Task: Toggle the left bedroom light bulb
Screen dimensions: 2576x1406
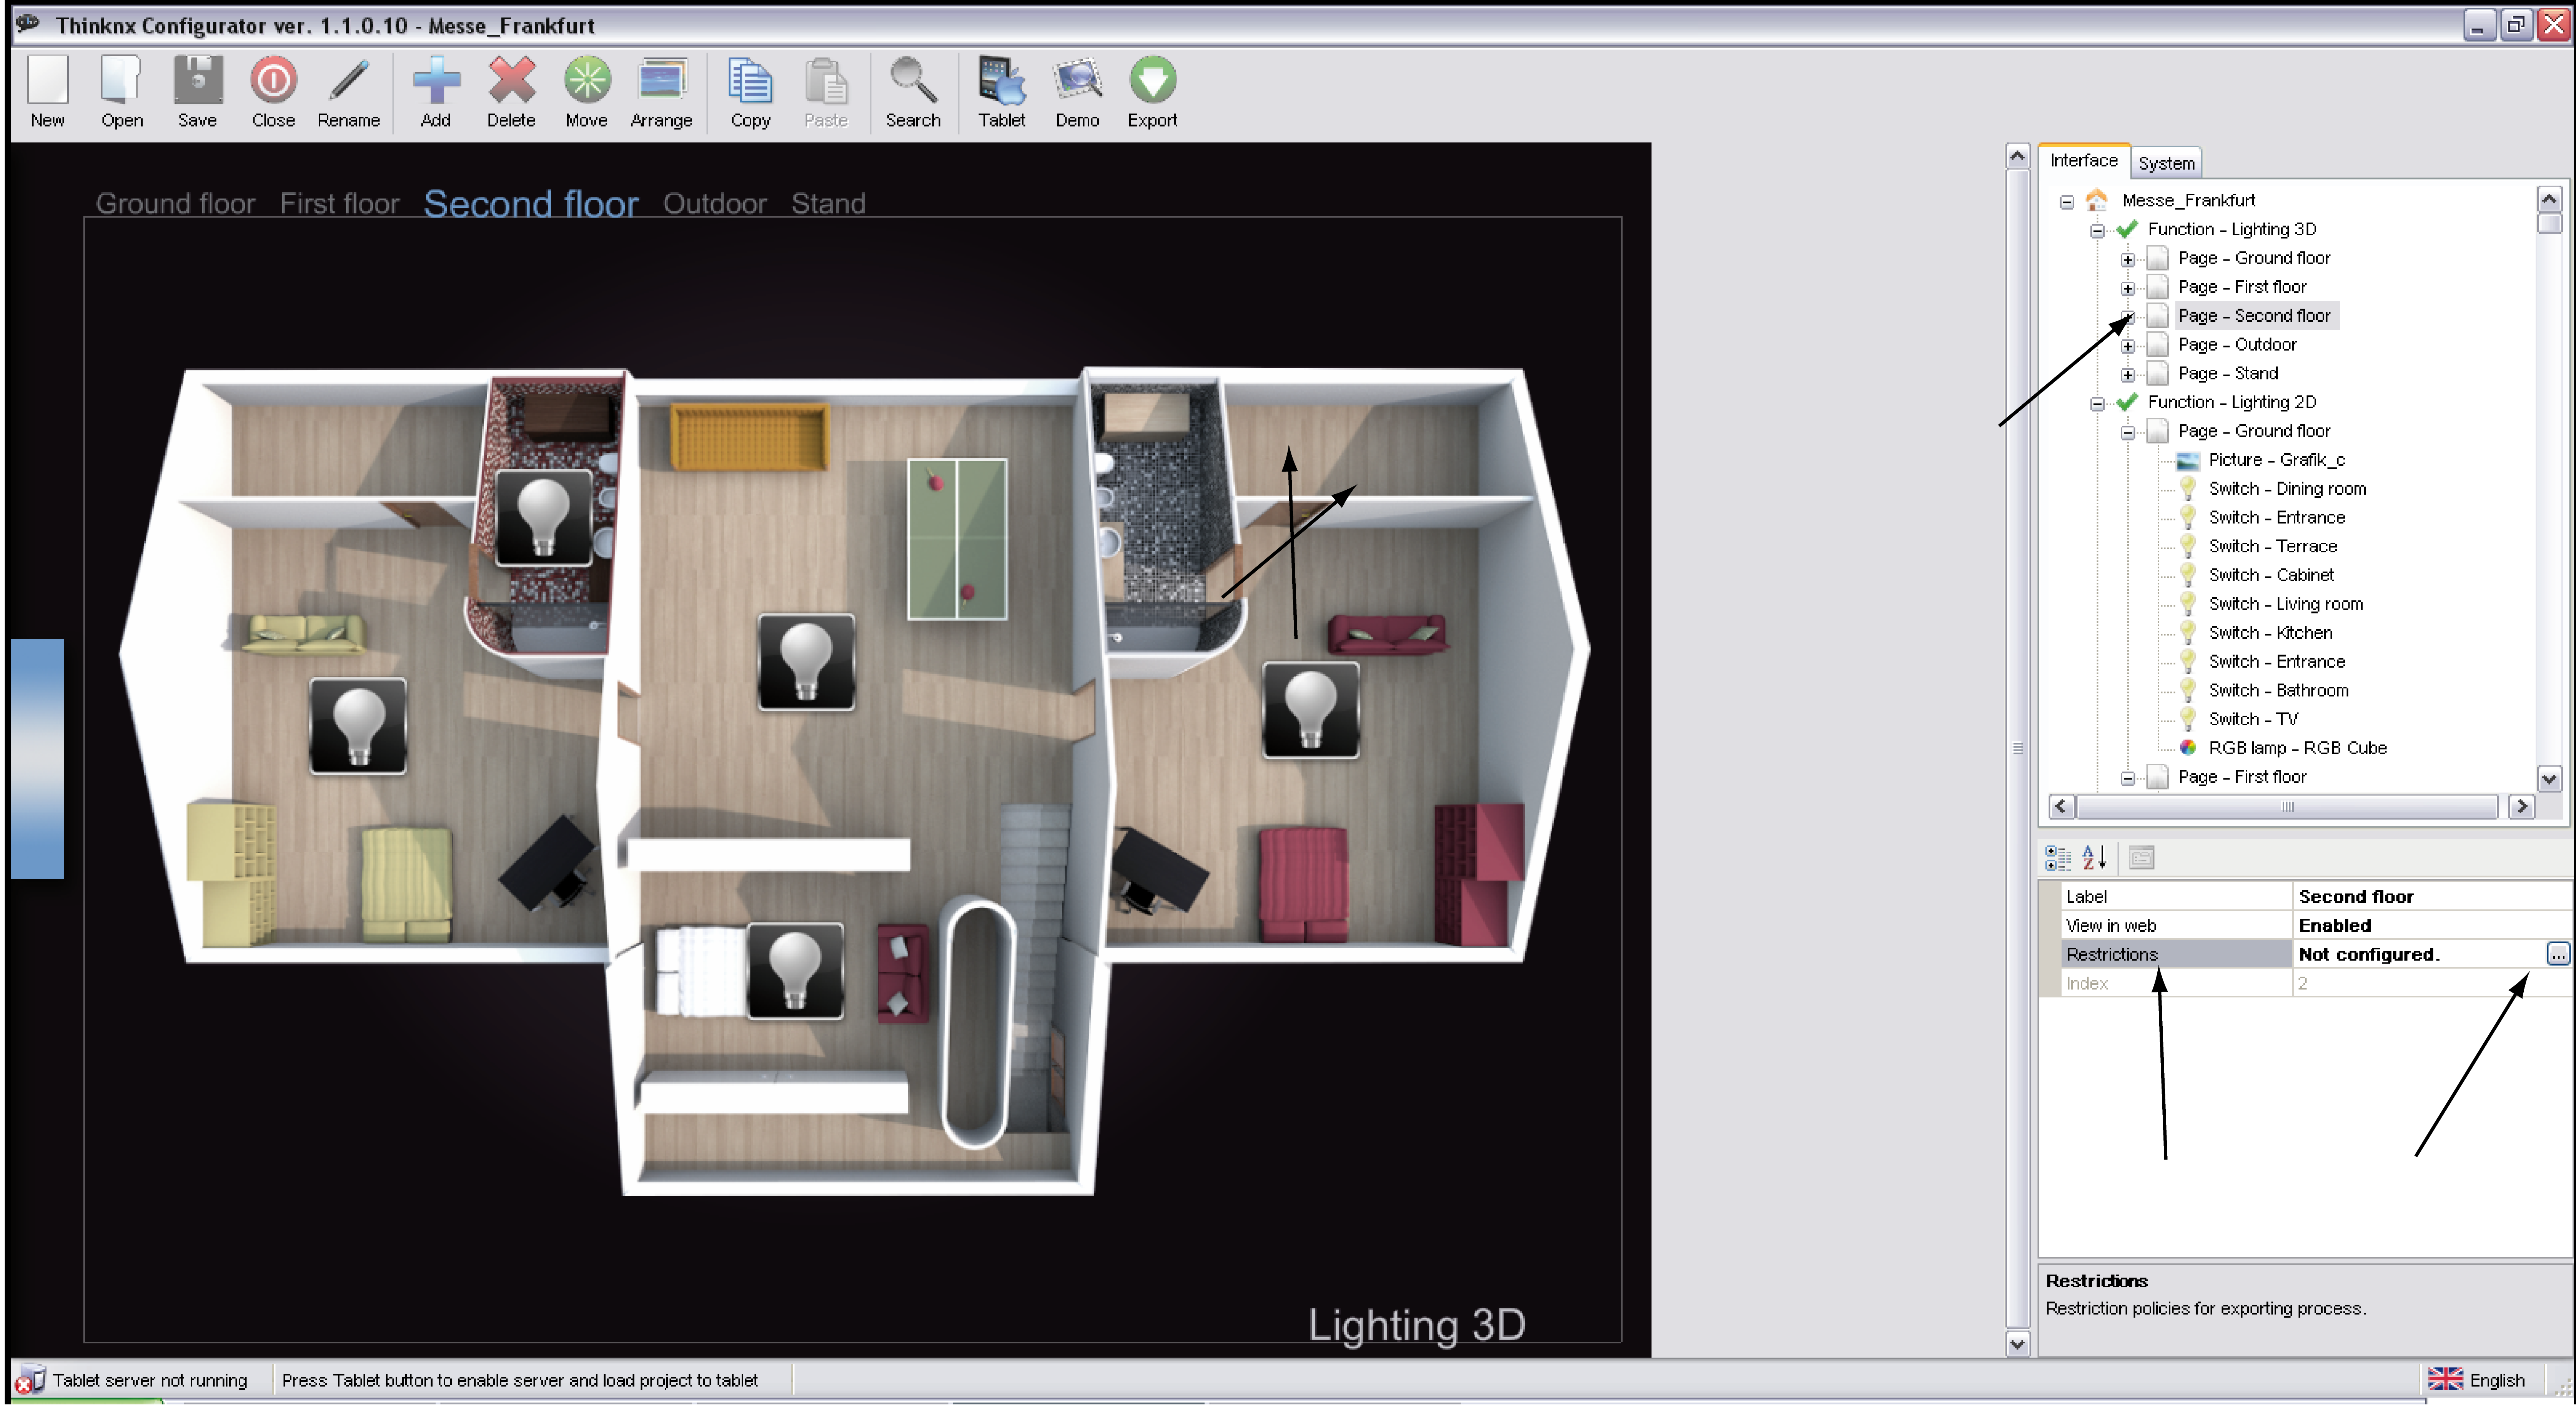Action: click(x=358, y=726)
